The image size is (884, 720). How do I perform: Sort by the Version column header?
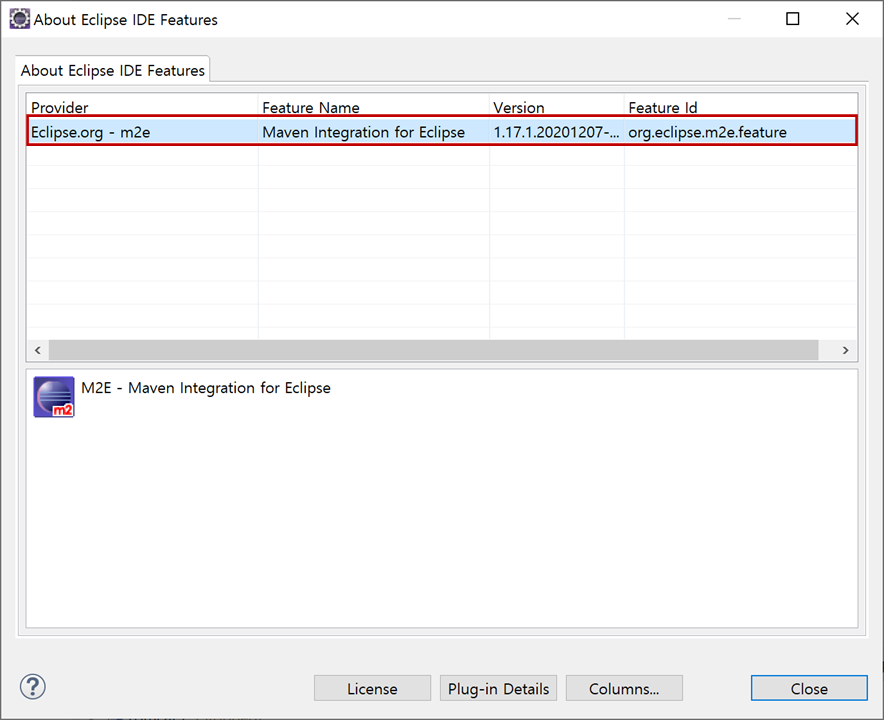click(x=556, y=107)
